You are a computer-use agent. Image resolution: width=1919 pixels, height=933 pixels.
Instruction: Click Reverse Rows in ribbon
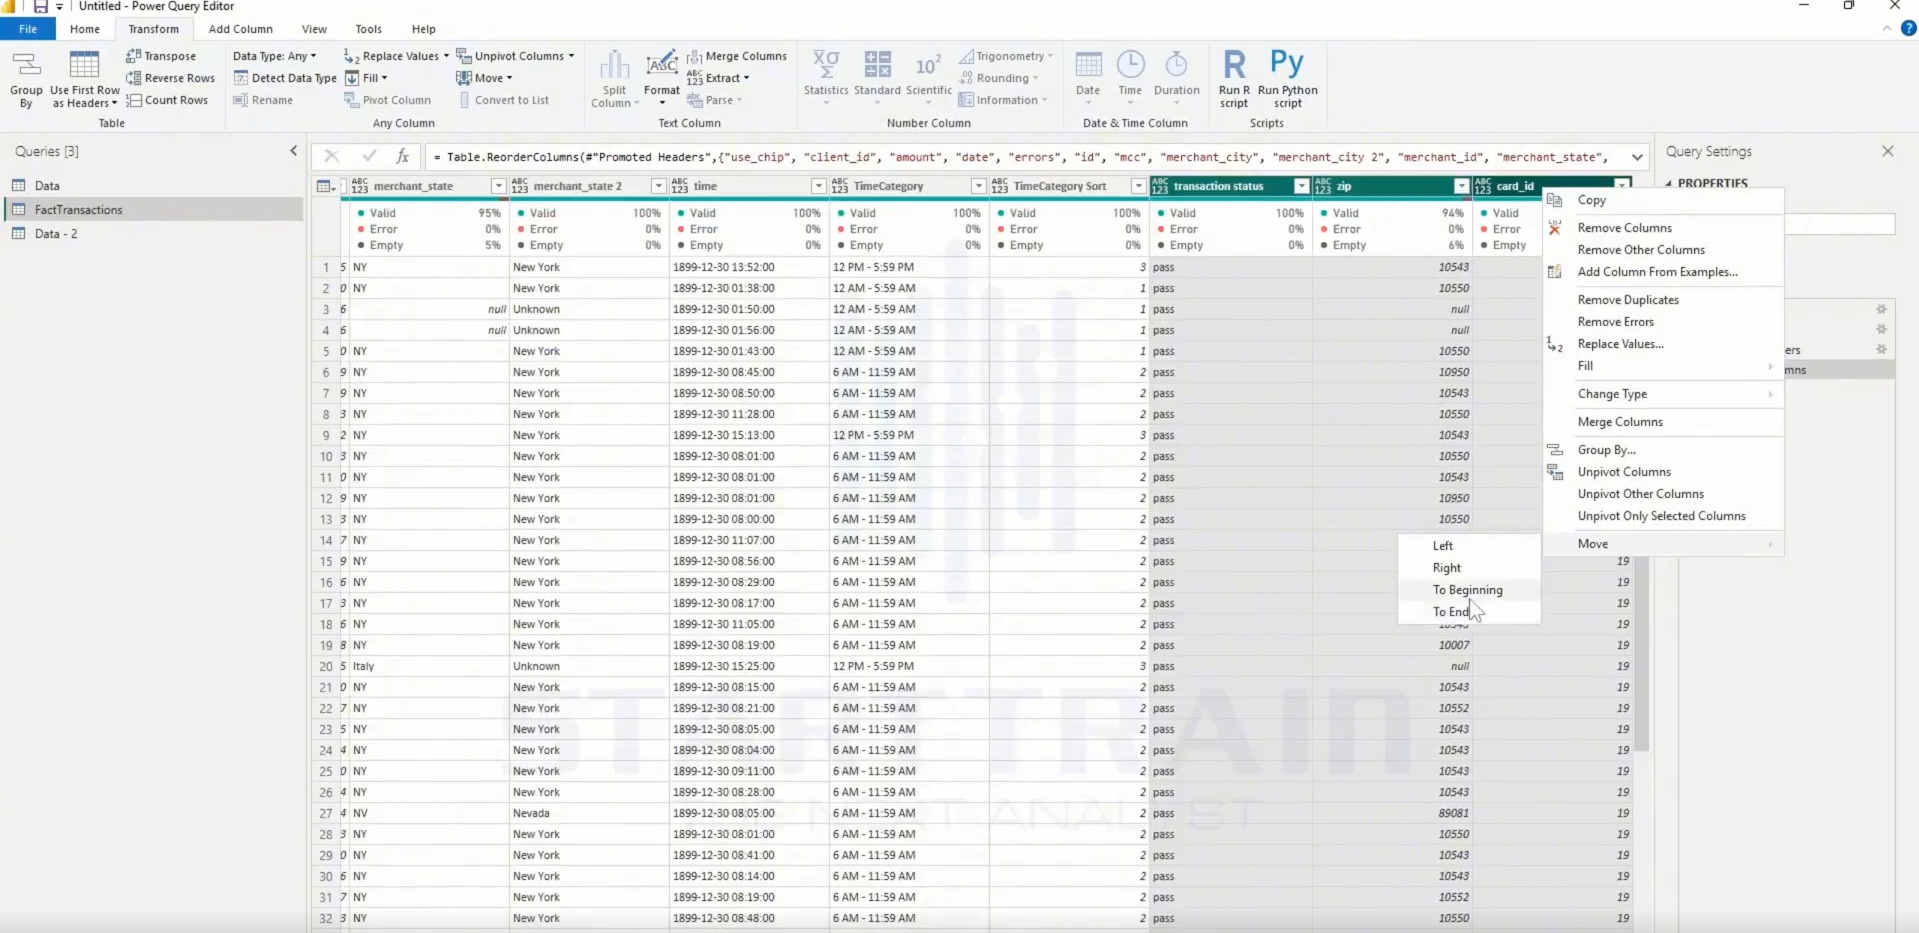(x=170, y=78)
